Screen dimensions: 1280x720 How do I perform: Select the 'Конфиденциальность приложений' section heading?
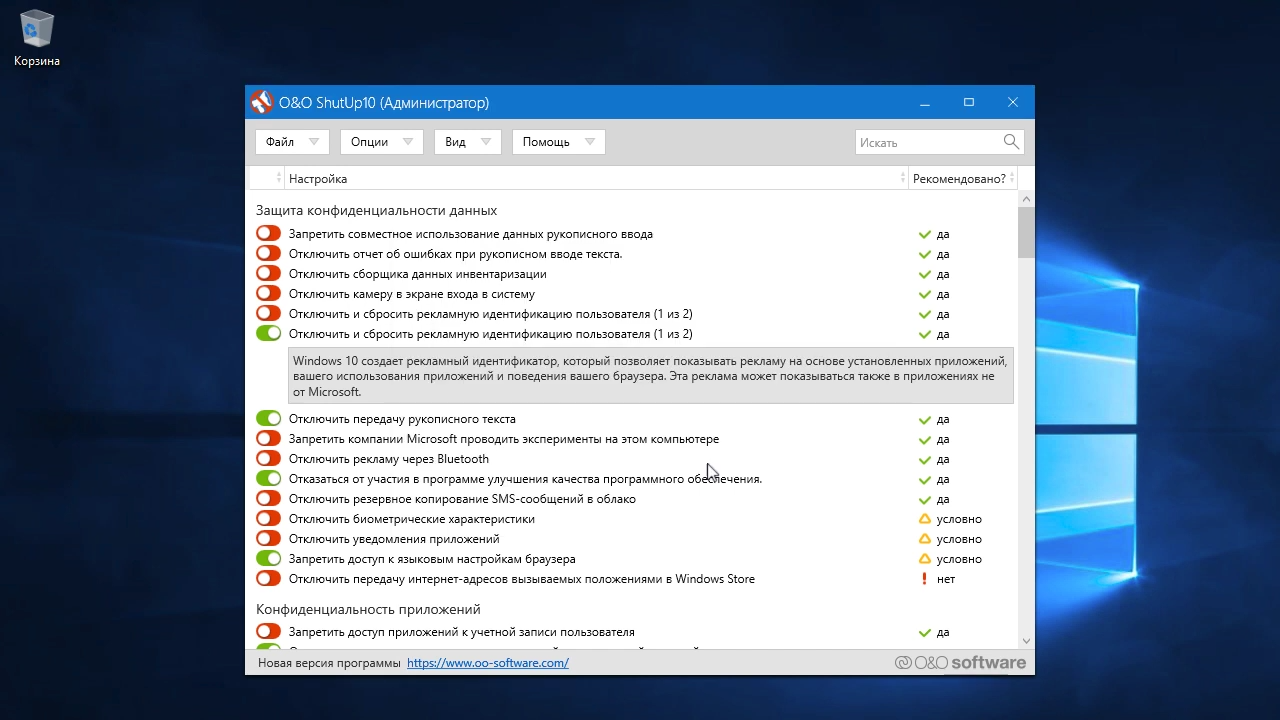point(368,609)
